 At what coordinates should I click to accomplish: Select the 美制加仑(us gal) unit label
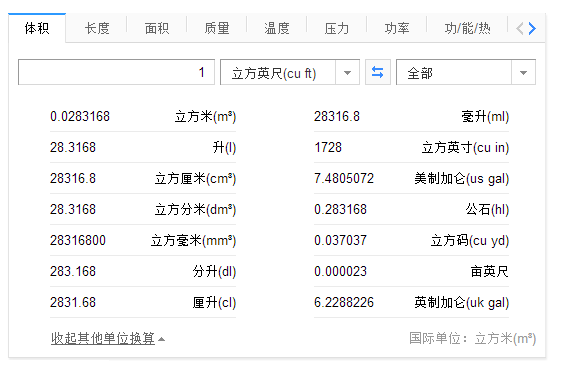(462, 179)
